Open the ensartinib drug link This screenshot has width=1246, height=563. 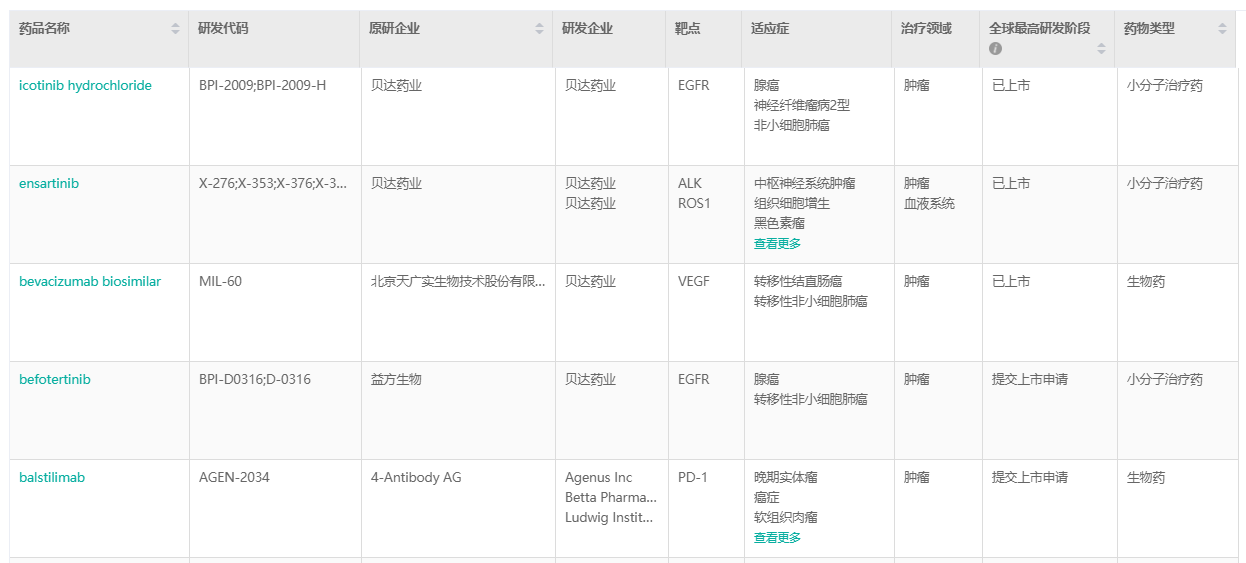coord(49,184)
